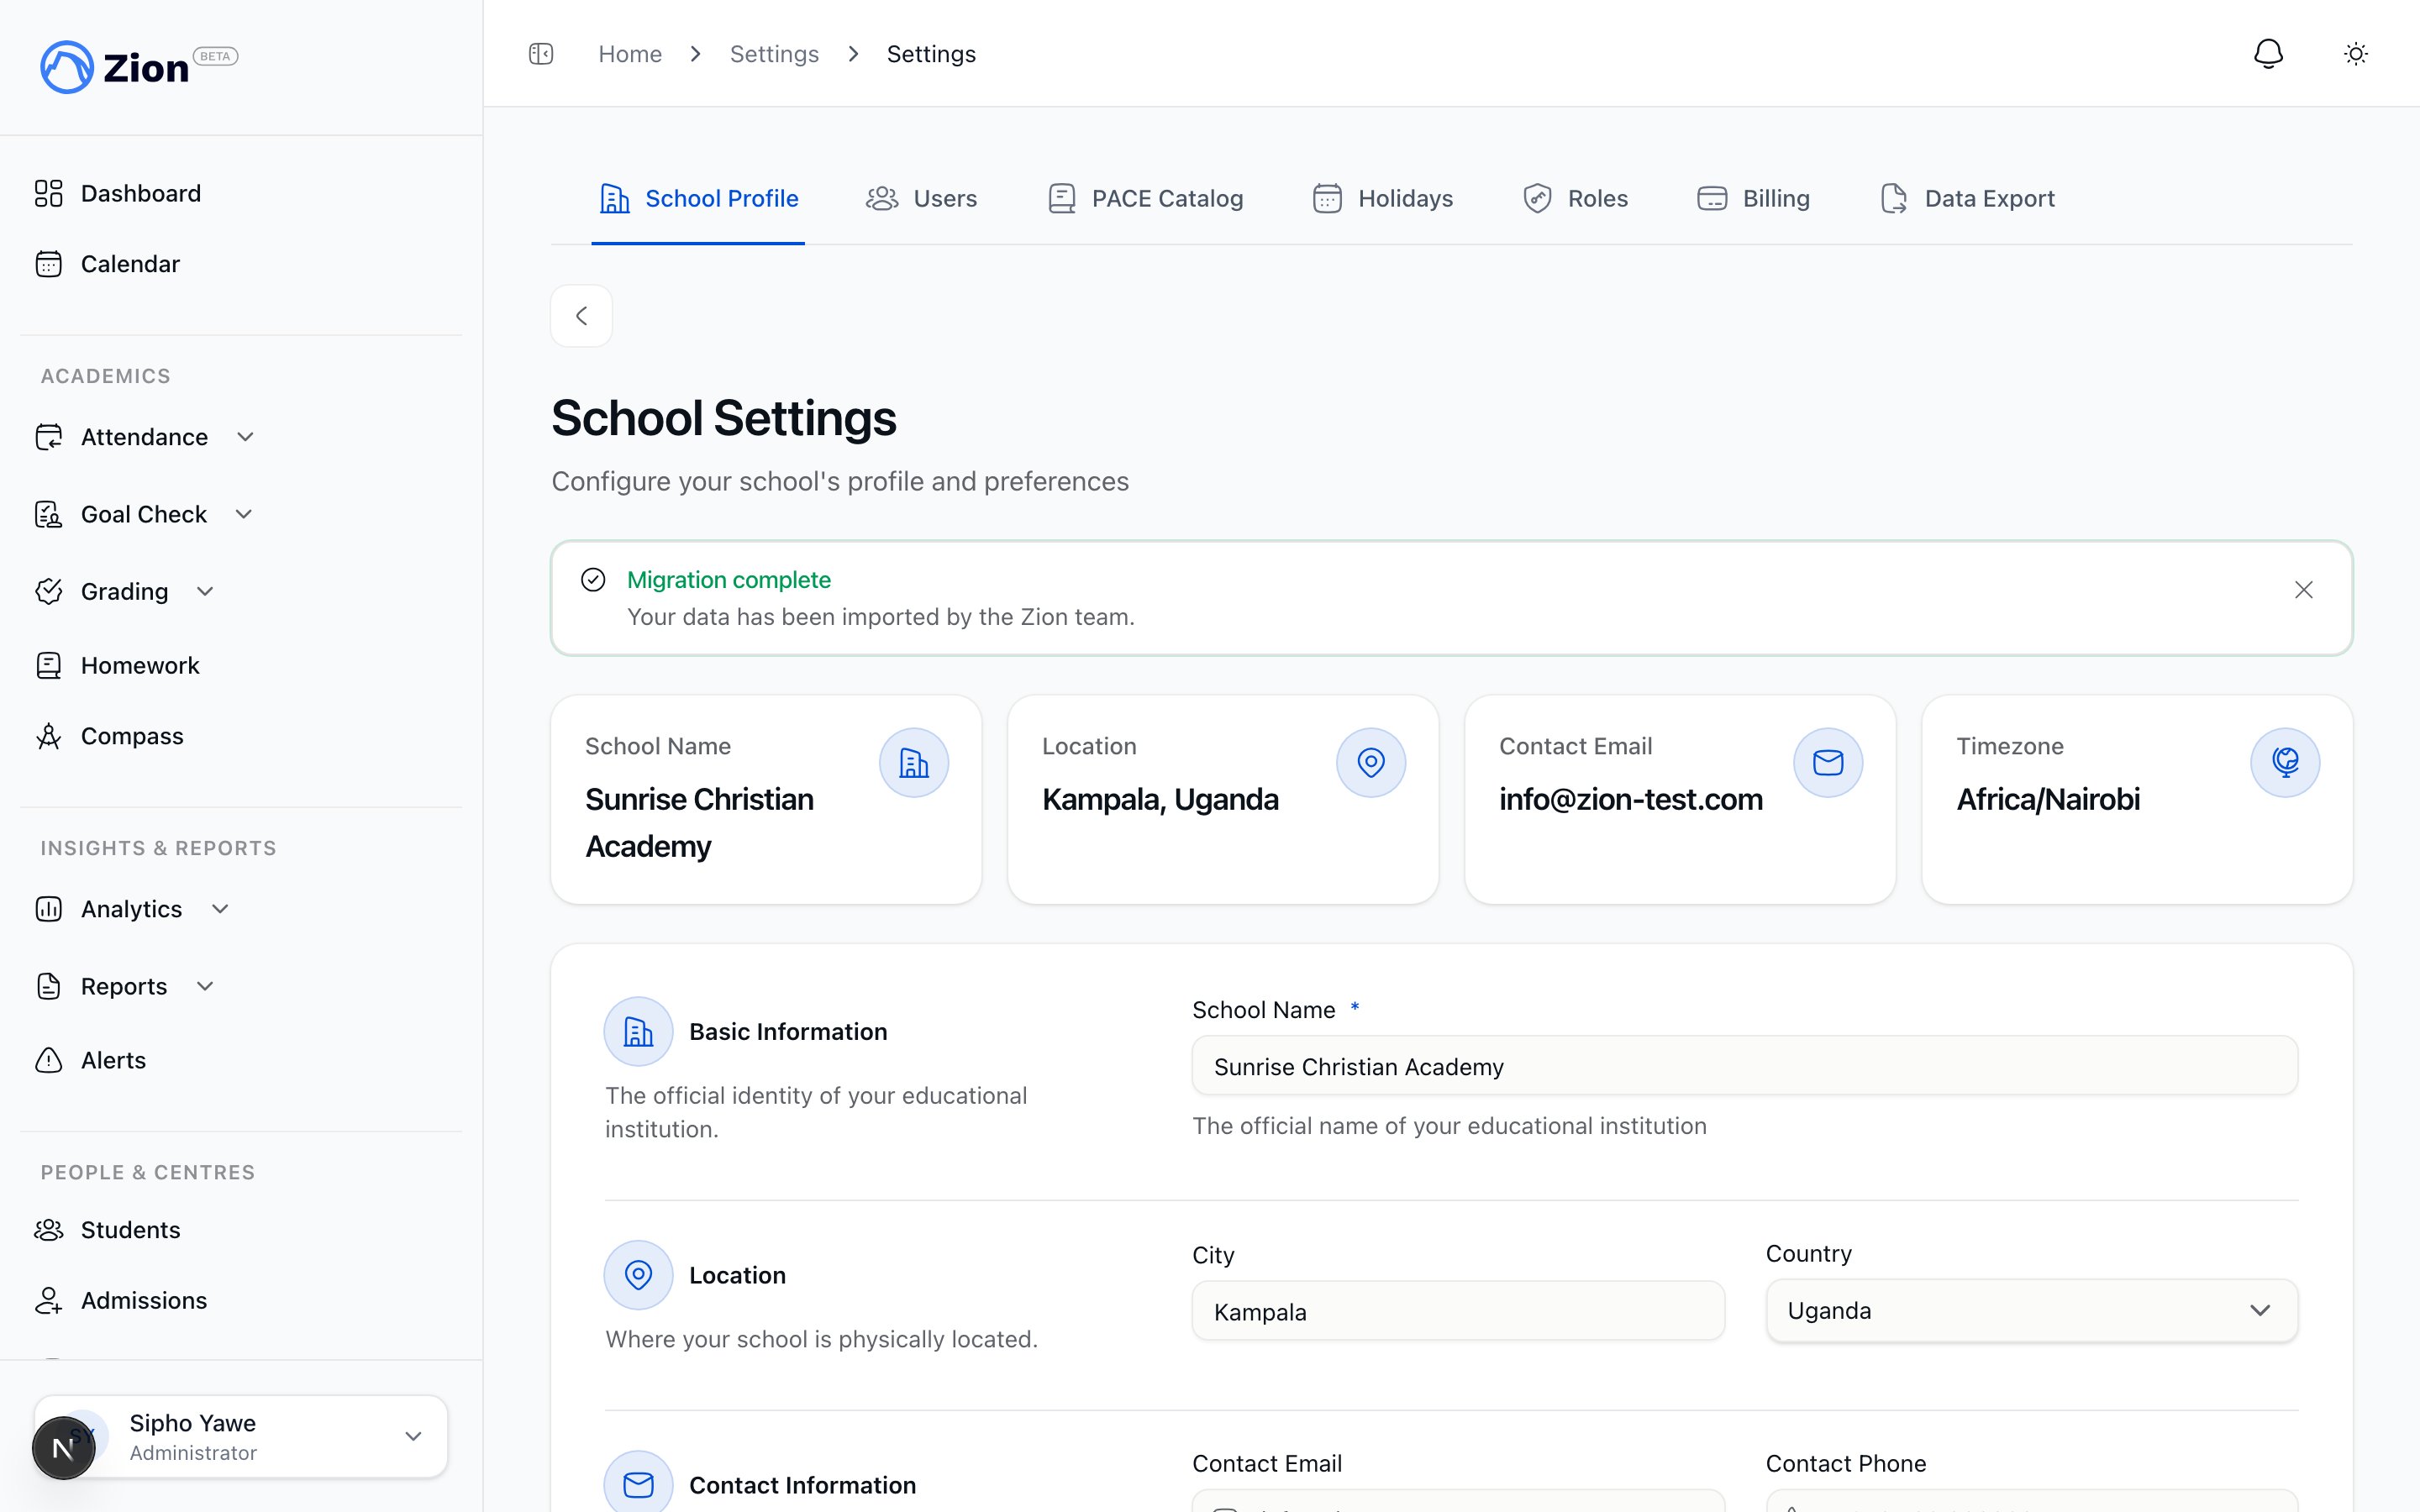
Task: Click the middle Settings breadcrumb link
Action: click(774, 54)
